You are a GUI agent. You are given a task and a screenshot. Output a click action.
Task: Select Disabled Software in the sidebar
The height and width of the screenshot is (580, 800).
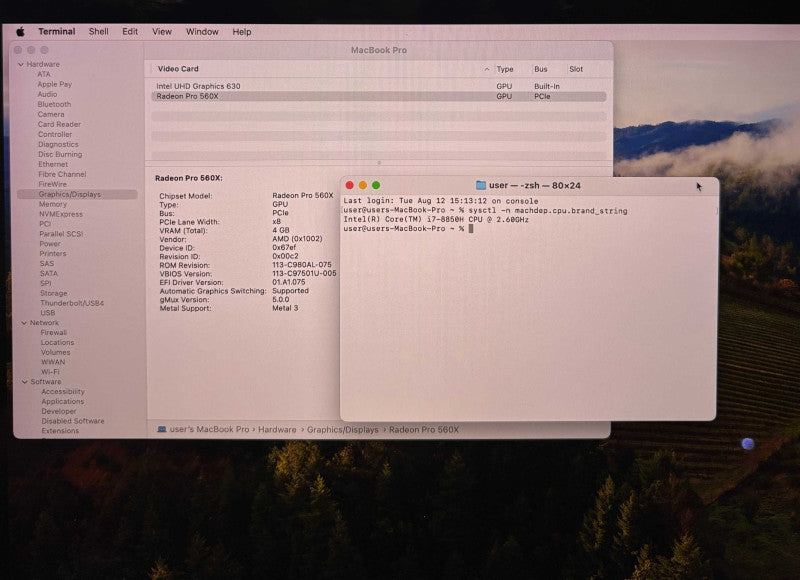coord(73,421)
